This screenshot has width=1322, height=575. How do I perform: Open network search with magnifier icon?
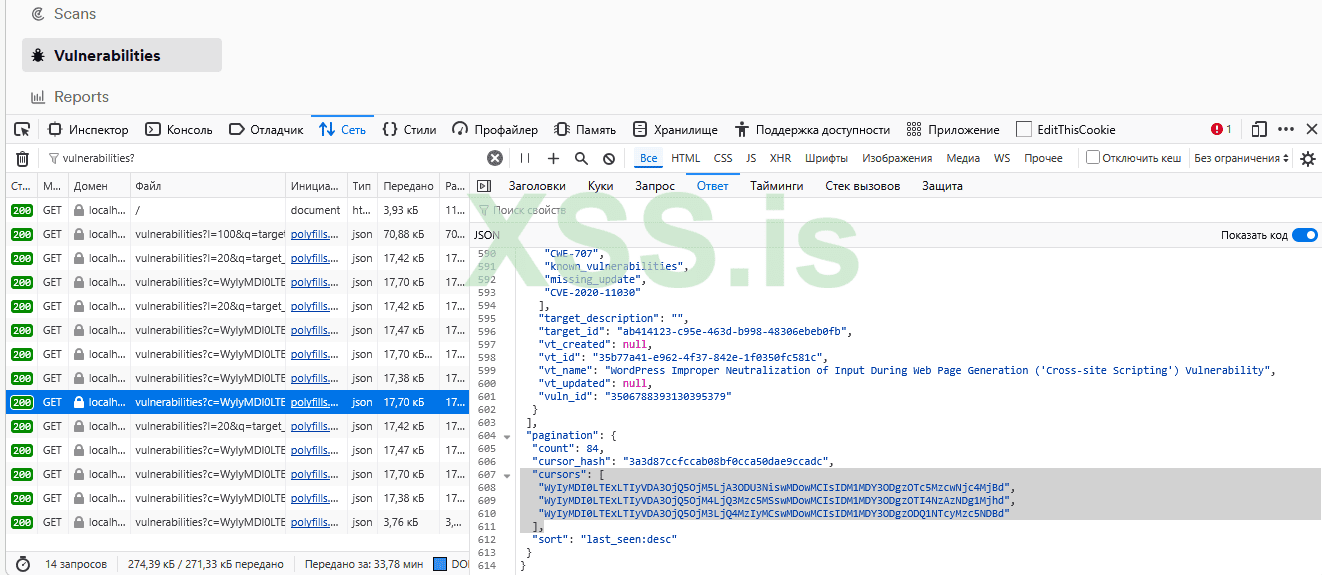(x=581, y=158)
